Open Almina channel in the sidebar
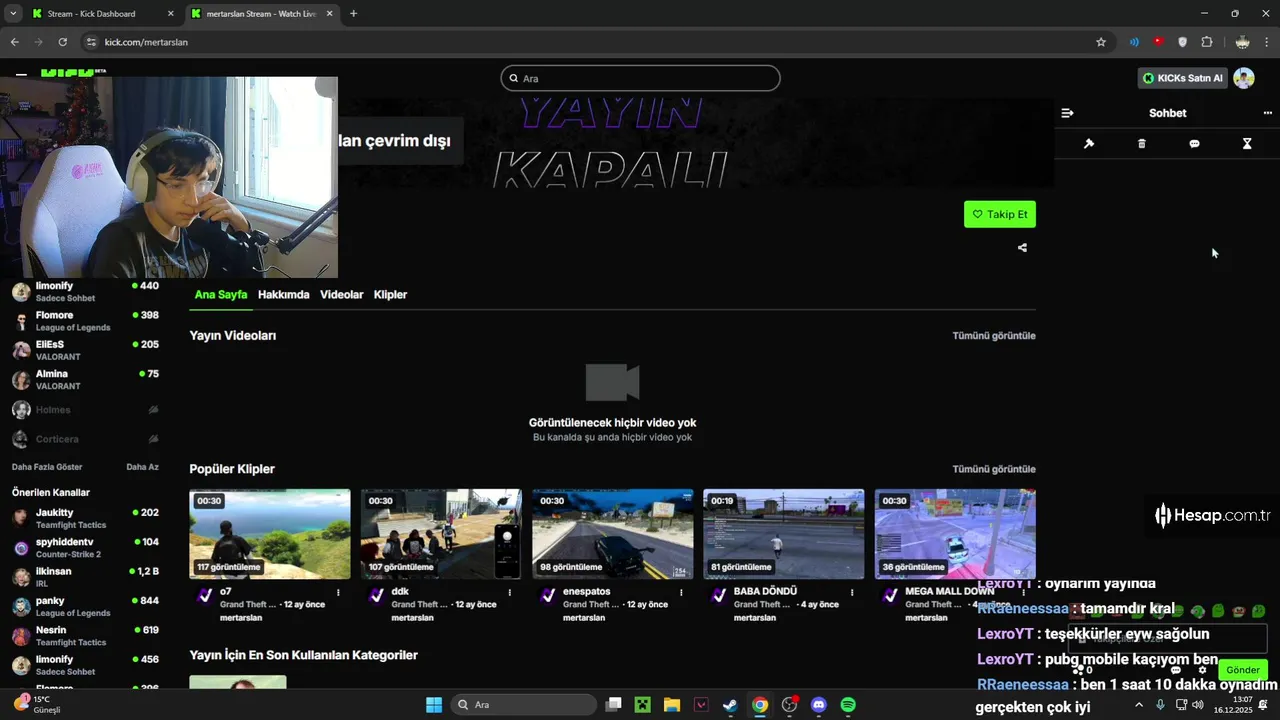 click(85, 380)
